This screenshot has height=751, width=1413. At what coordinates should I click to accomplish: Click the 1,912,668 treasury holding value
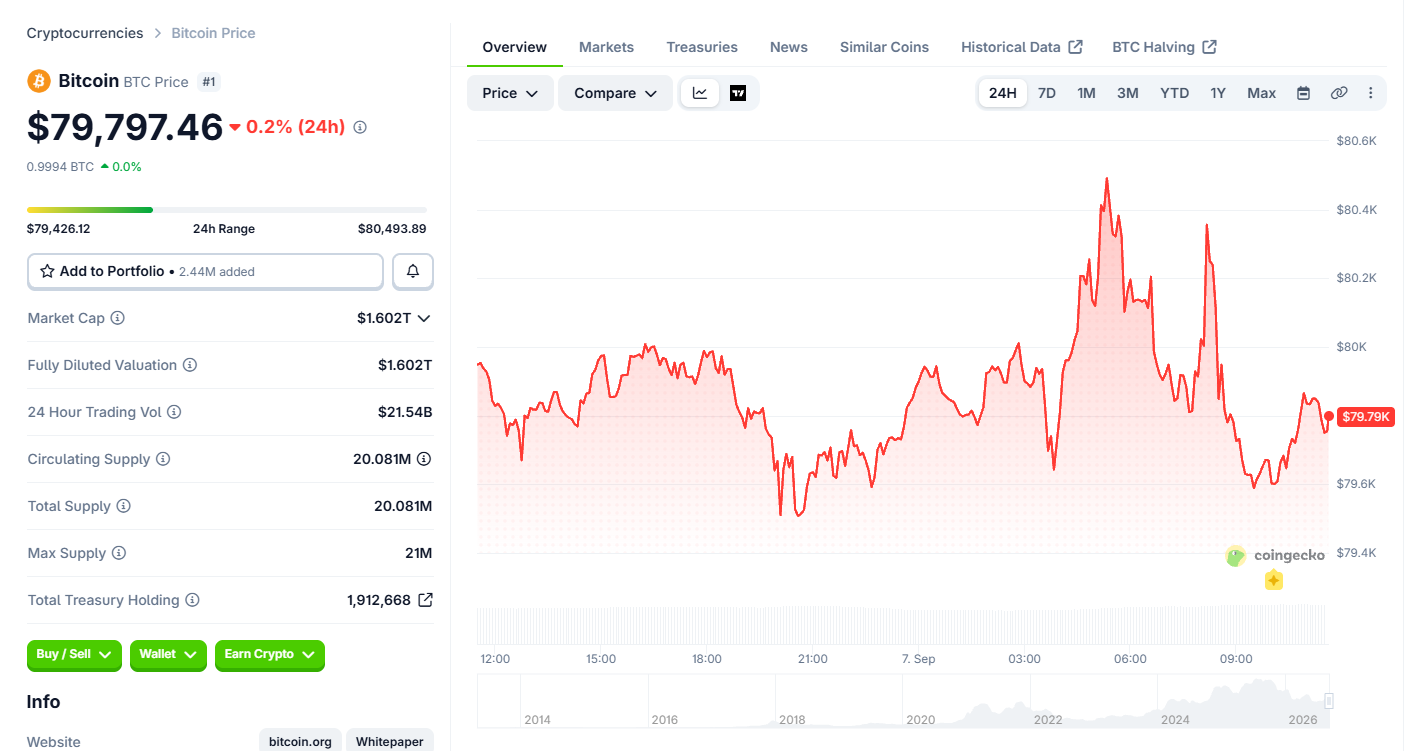pos(379,600)
